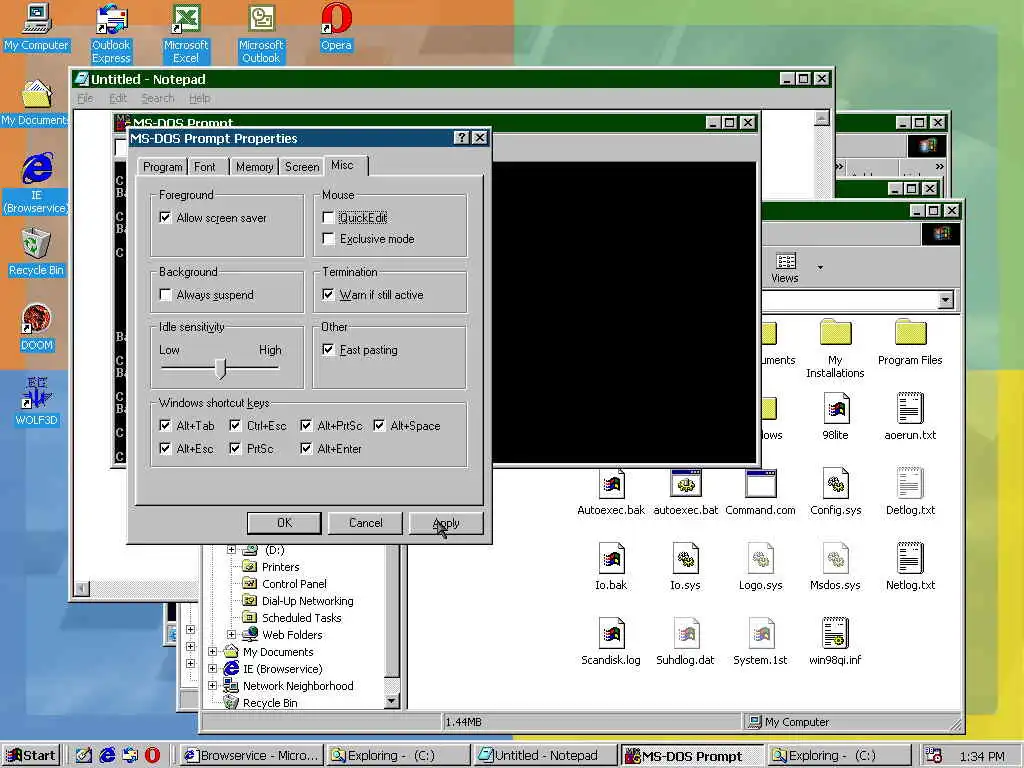Select the aoerun.txt file
This screenshot has height=768, width=1024.
(x=910, y=417)
